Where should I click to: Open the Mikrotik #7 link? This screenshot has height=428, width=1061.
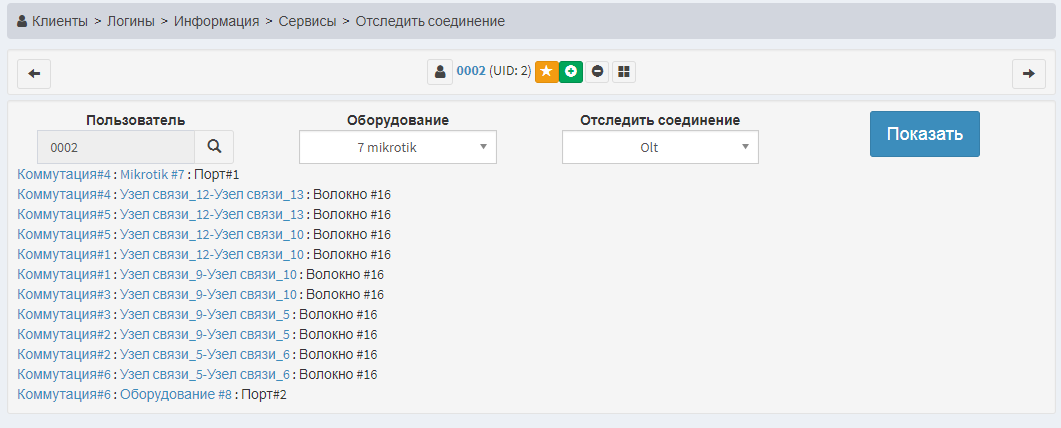click(152, 174)
